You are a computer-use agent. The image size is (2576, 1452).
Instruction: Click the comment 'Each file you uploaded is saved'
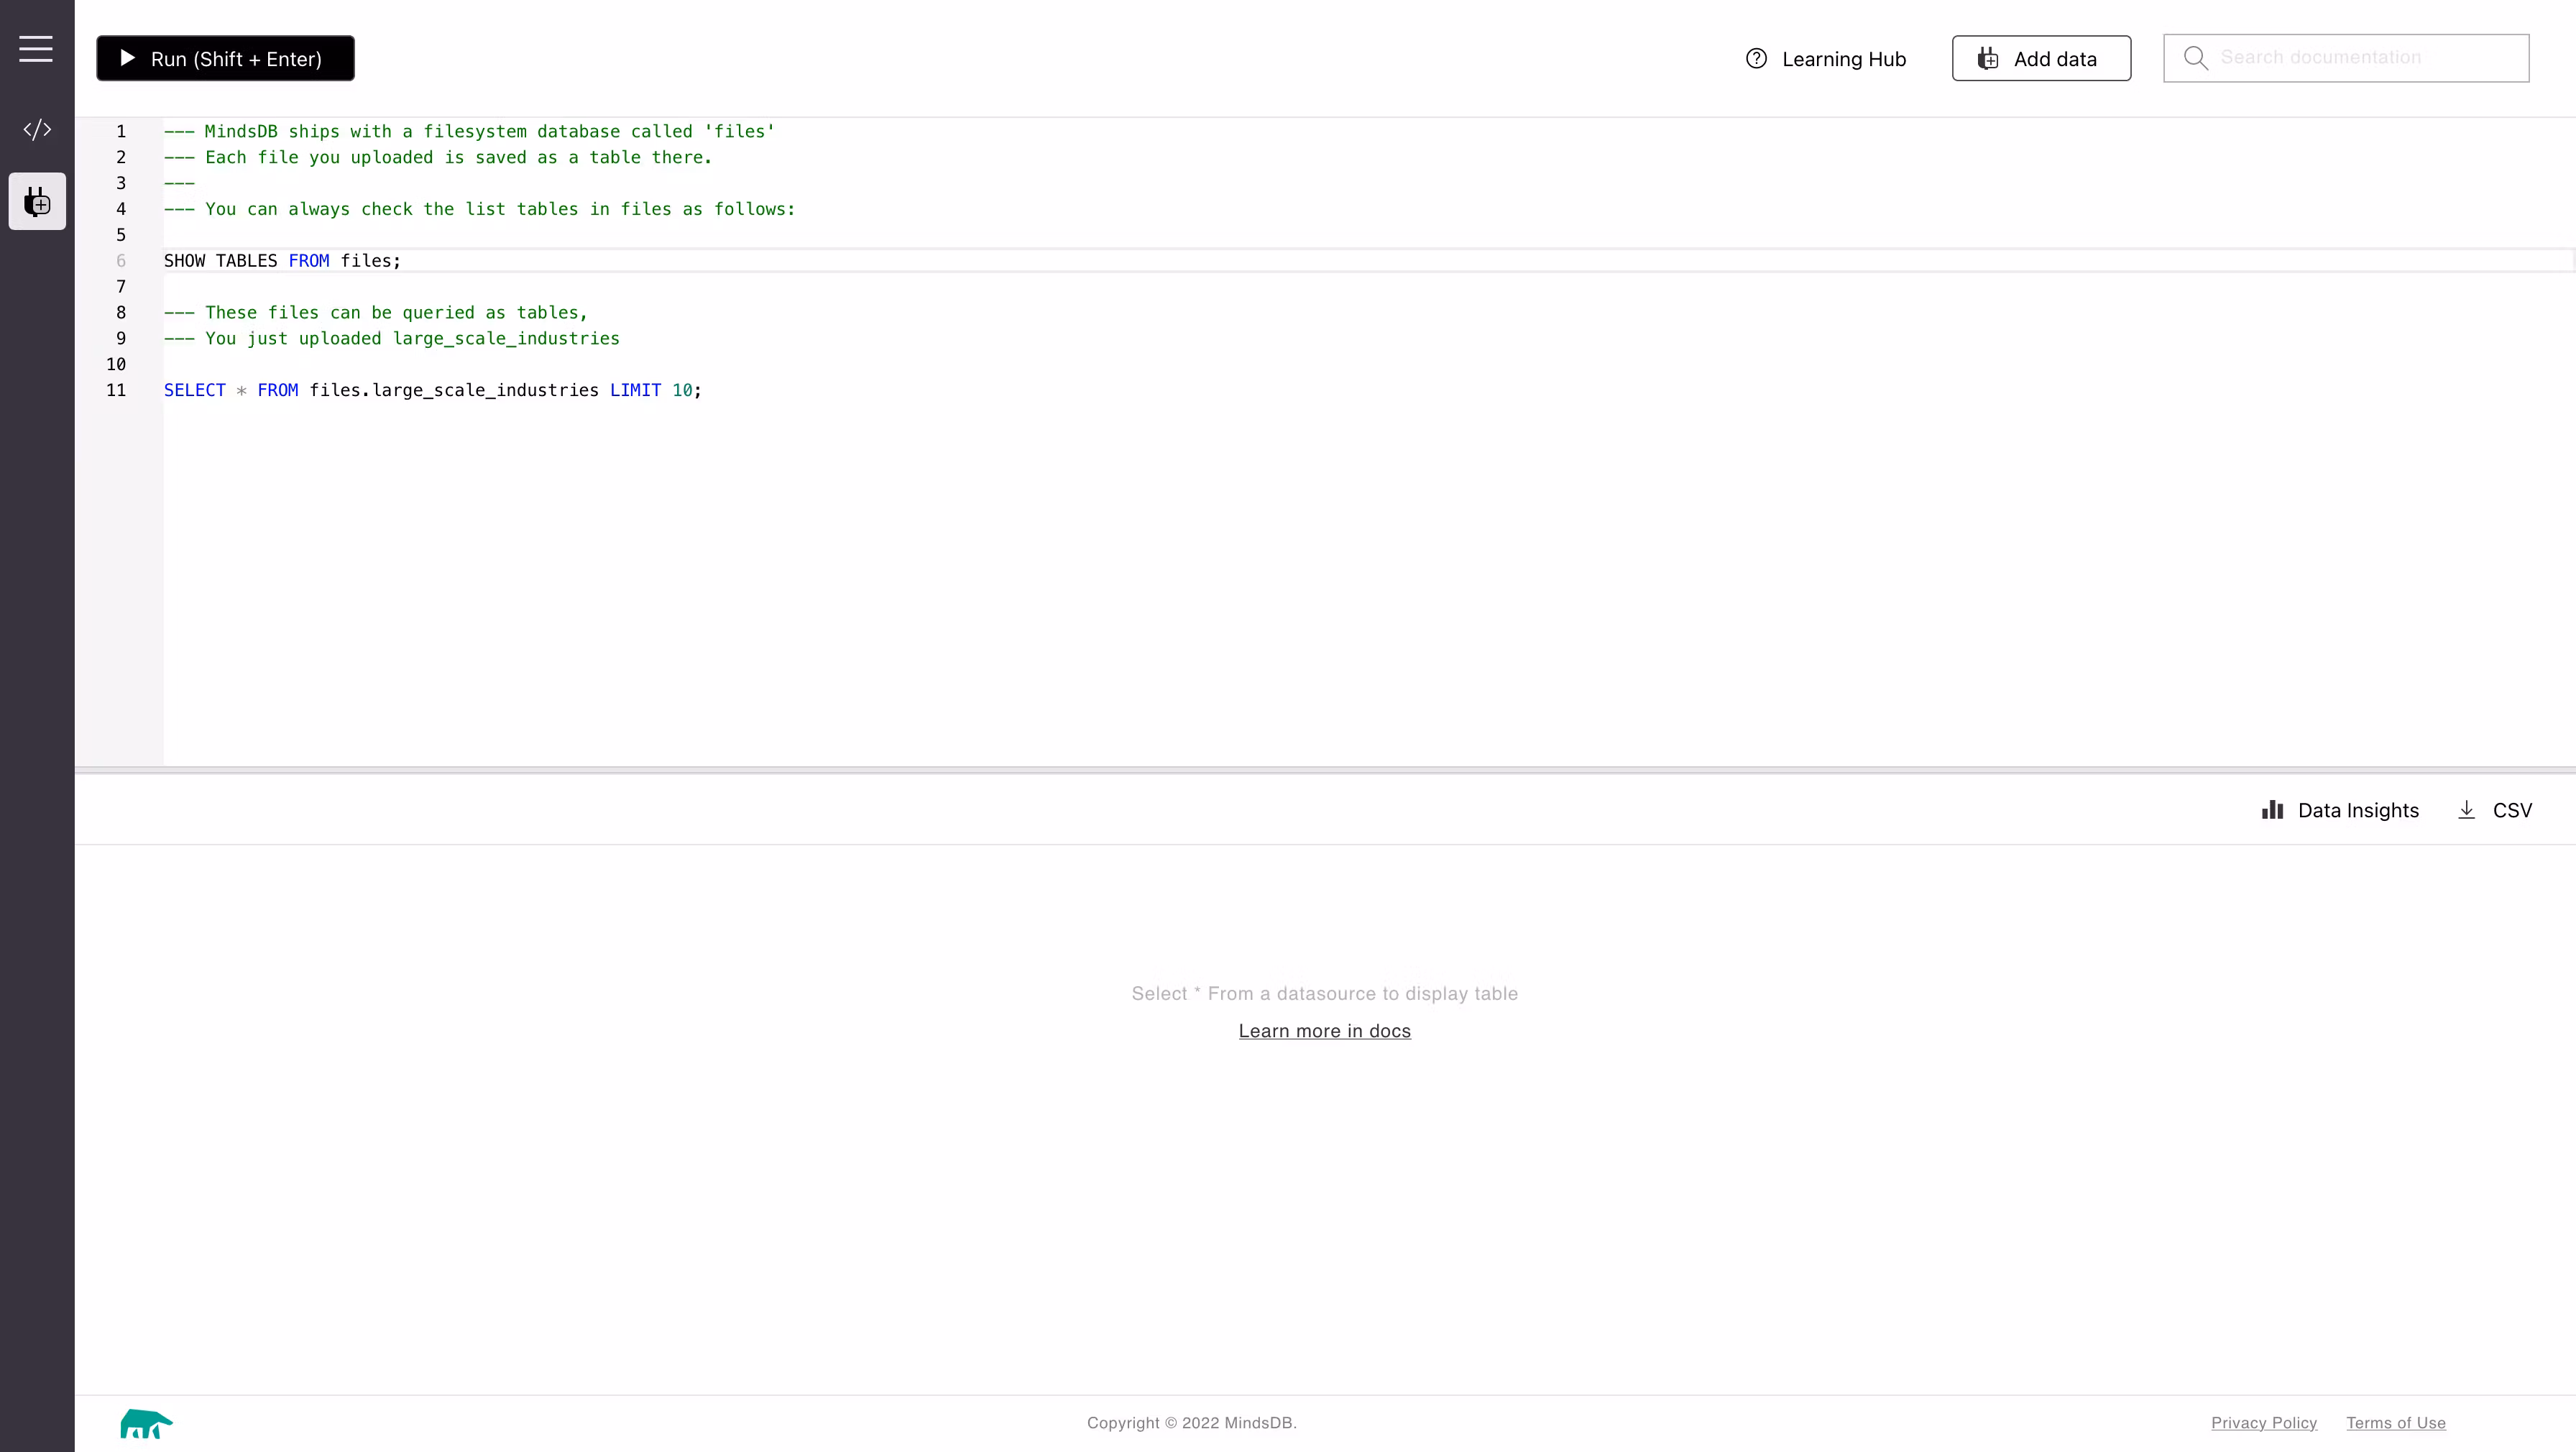438,157
